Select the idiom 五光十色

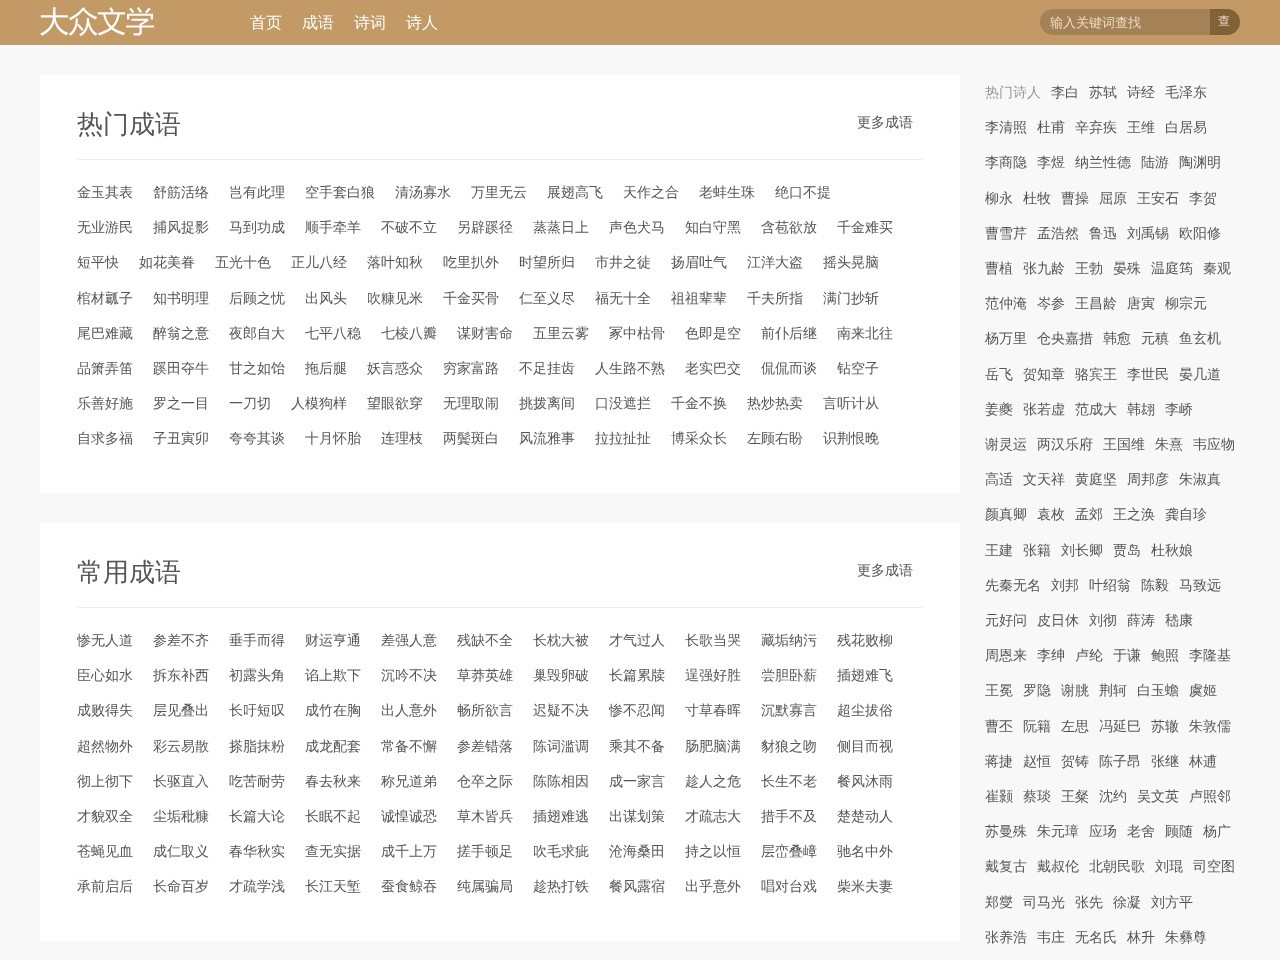click(x=243, y=262)
